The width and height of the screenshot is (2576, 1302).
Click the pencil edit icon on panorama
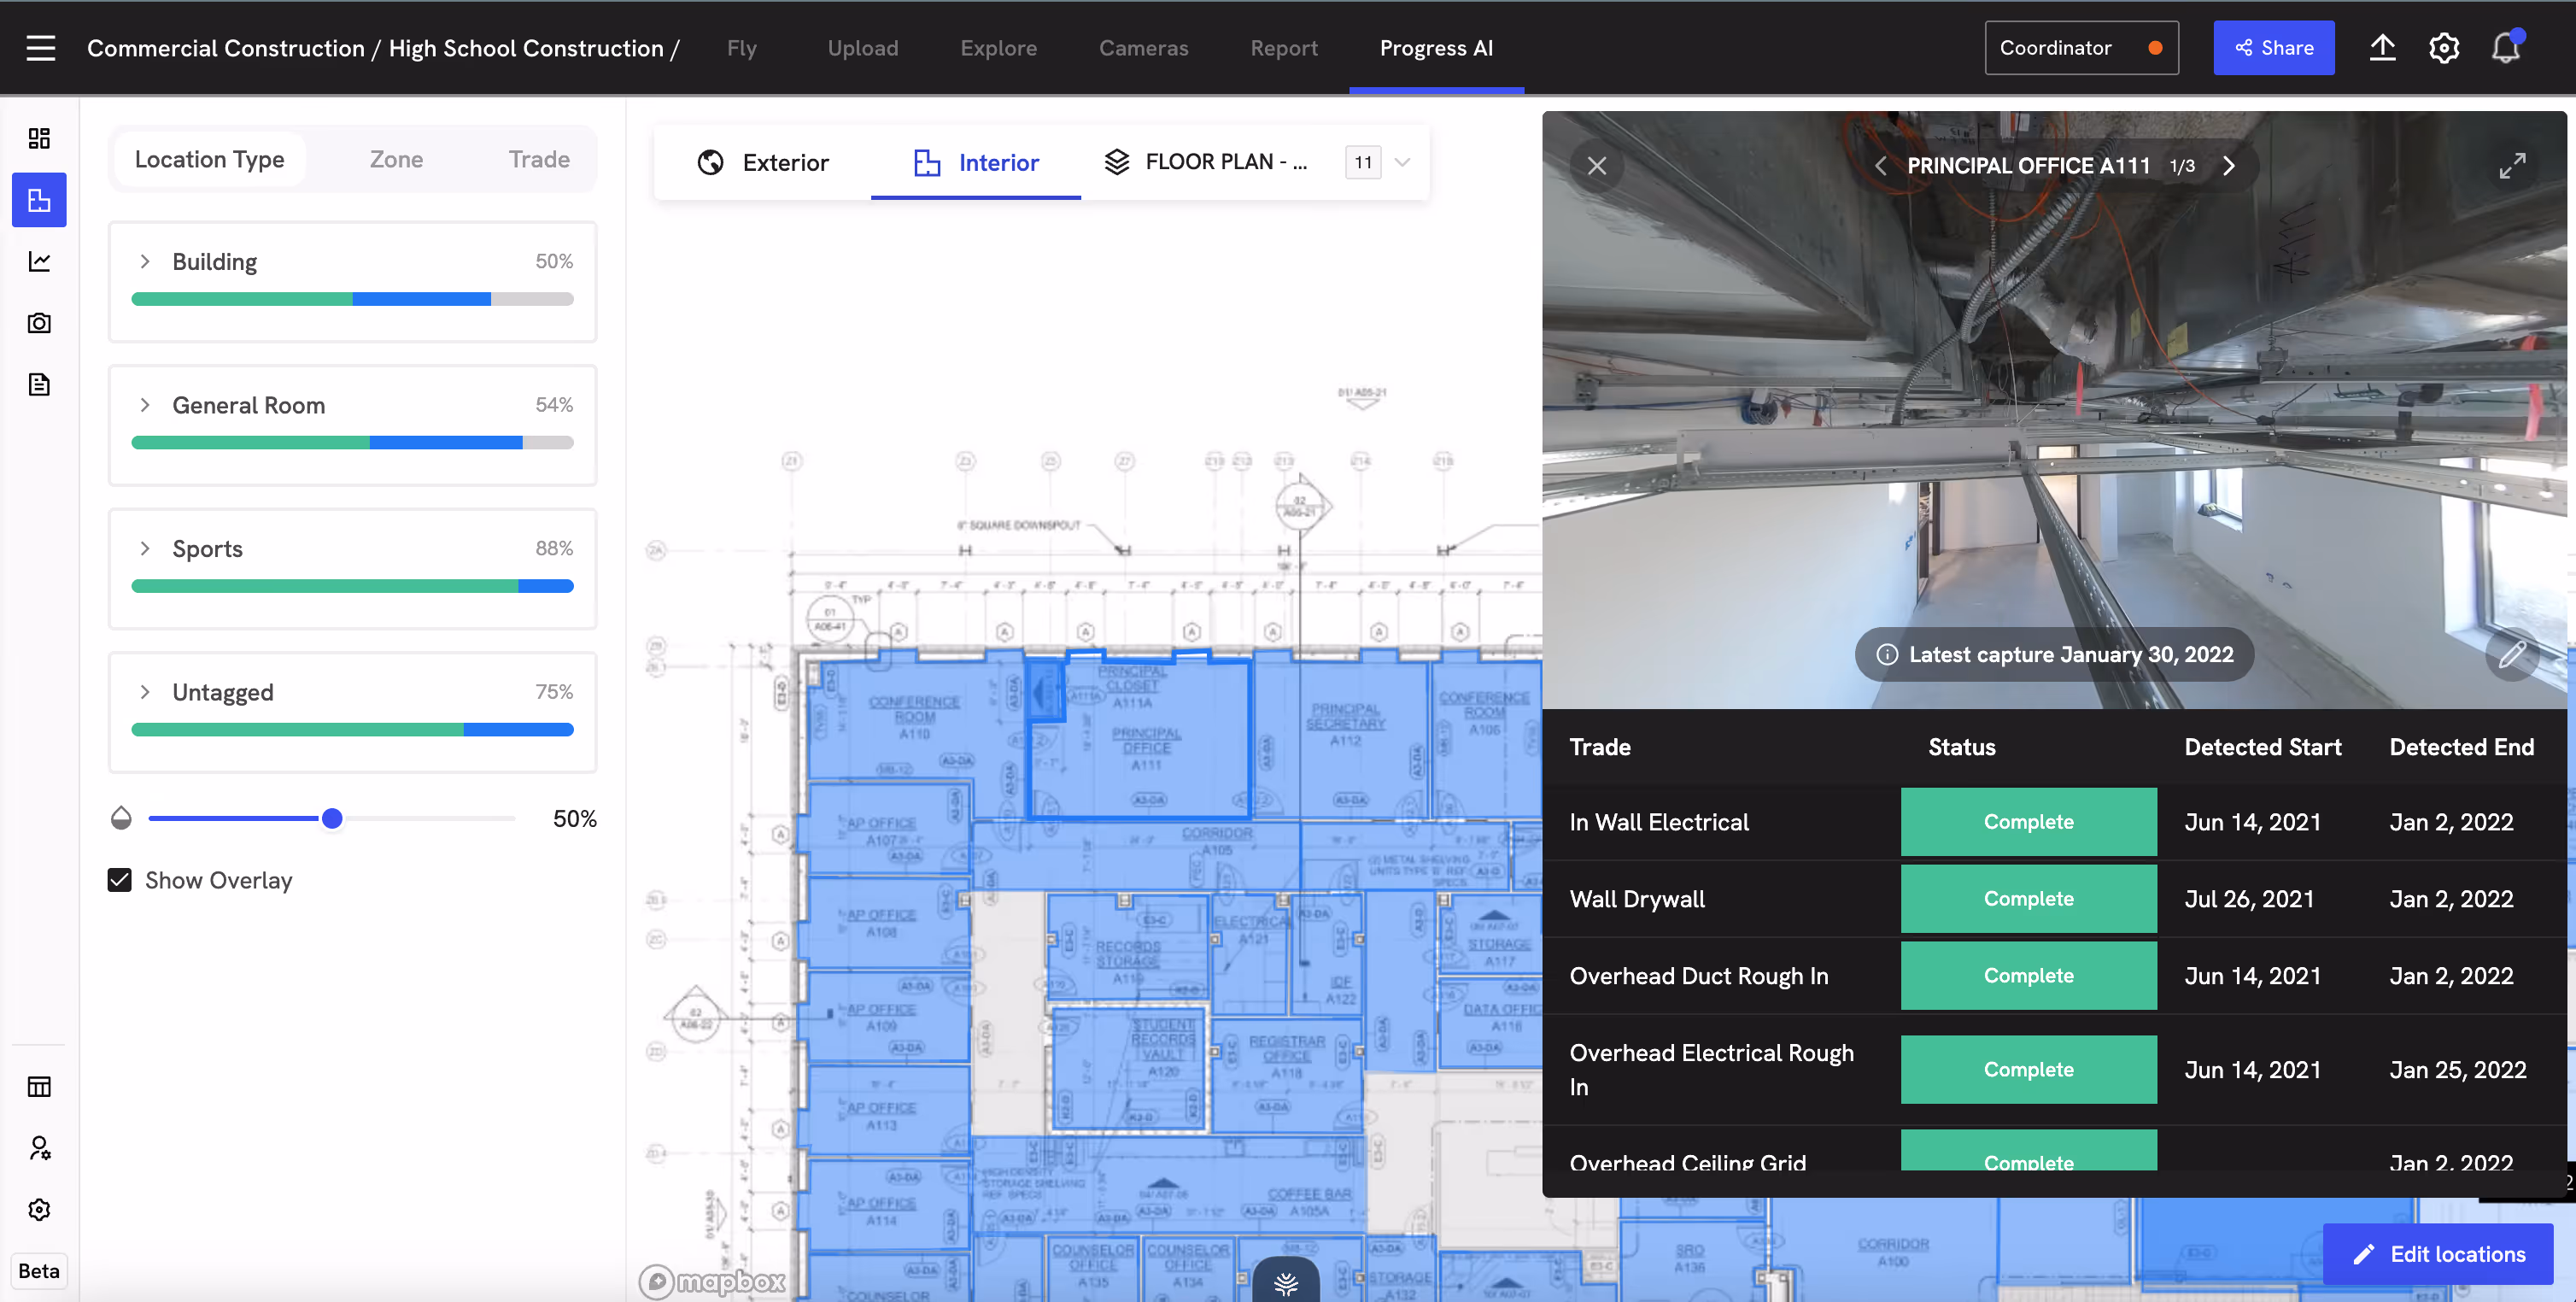2512,655
